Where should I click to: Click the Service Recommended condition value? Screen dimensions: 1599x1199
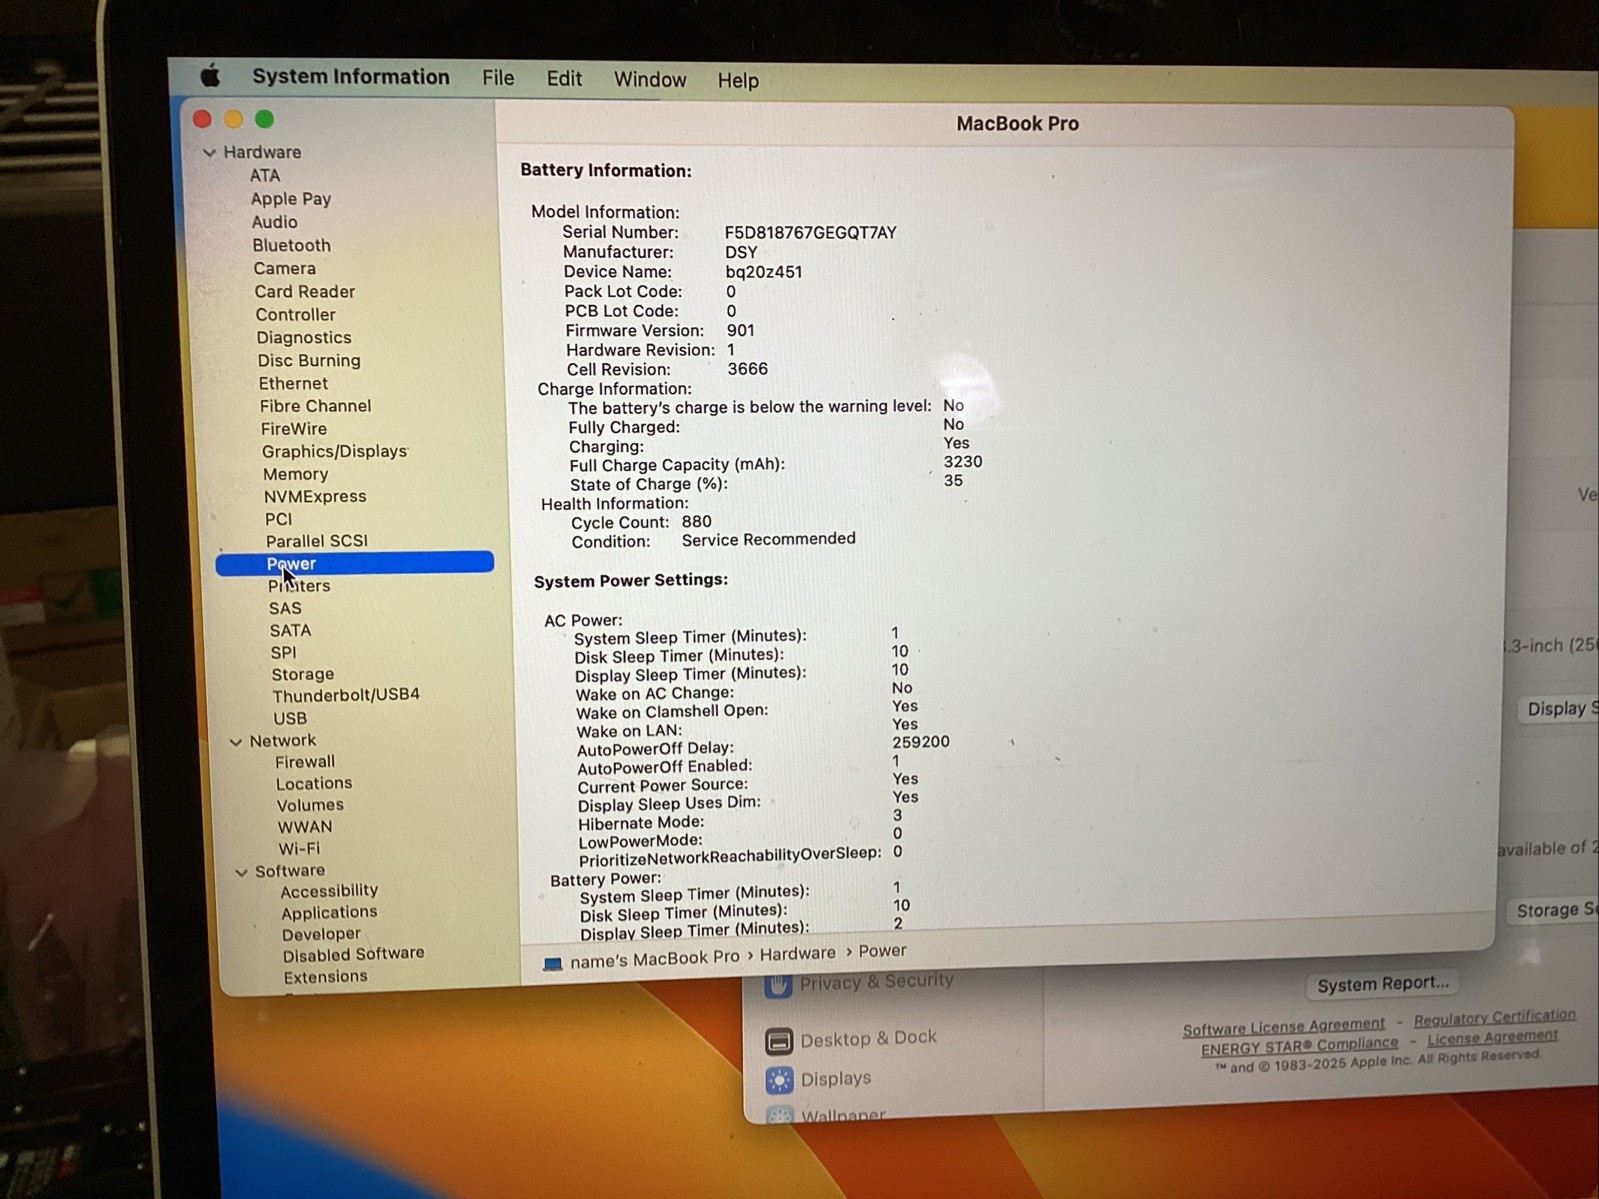[x=768, y=539]
